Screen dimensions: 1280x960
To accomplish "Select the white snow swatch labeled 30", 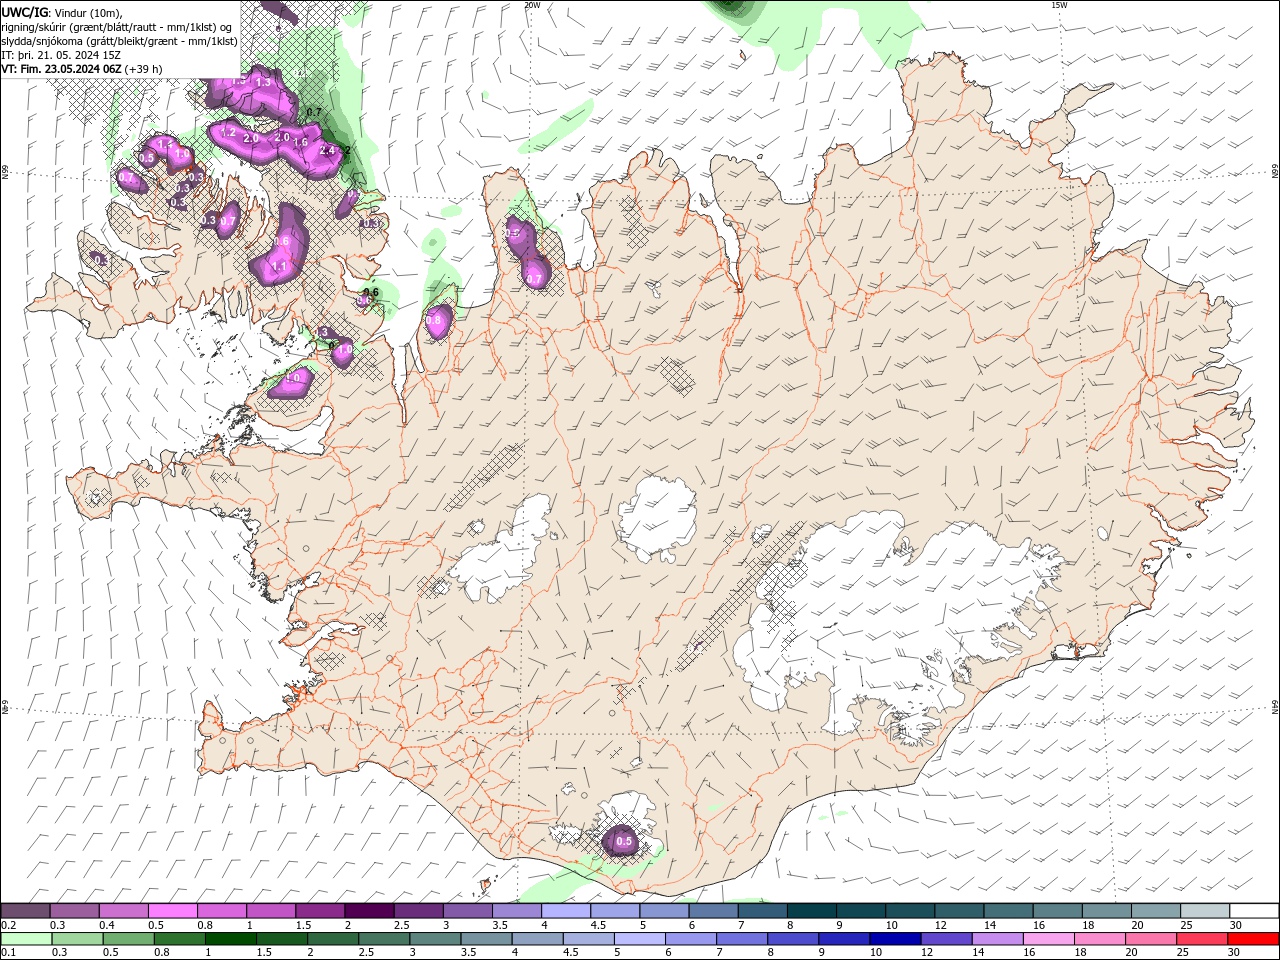I will 1253,911.
